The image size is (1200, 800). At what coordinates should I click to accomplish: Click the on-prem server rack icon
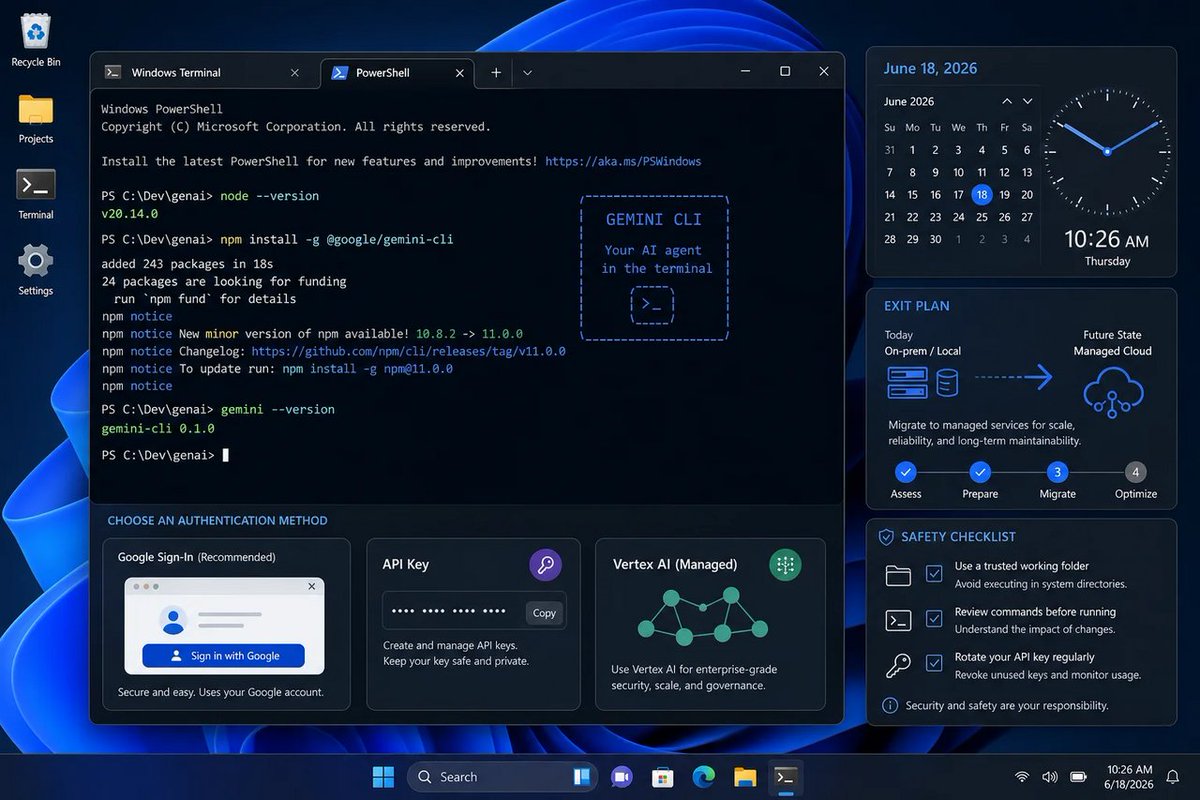908,381
